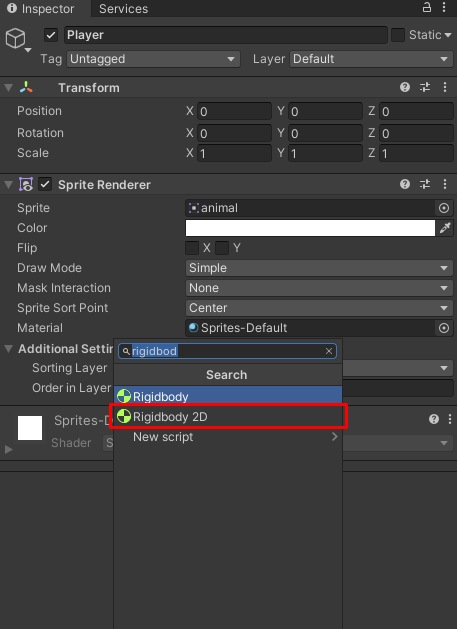This screenshot has height=629, width=457.
Task: Open the Sprites-Default material three-dot menu
Action: [x=450, y=419]
